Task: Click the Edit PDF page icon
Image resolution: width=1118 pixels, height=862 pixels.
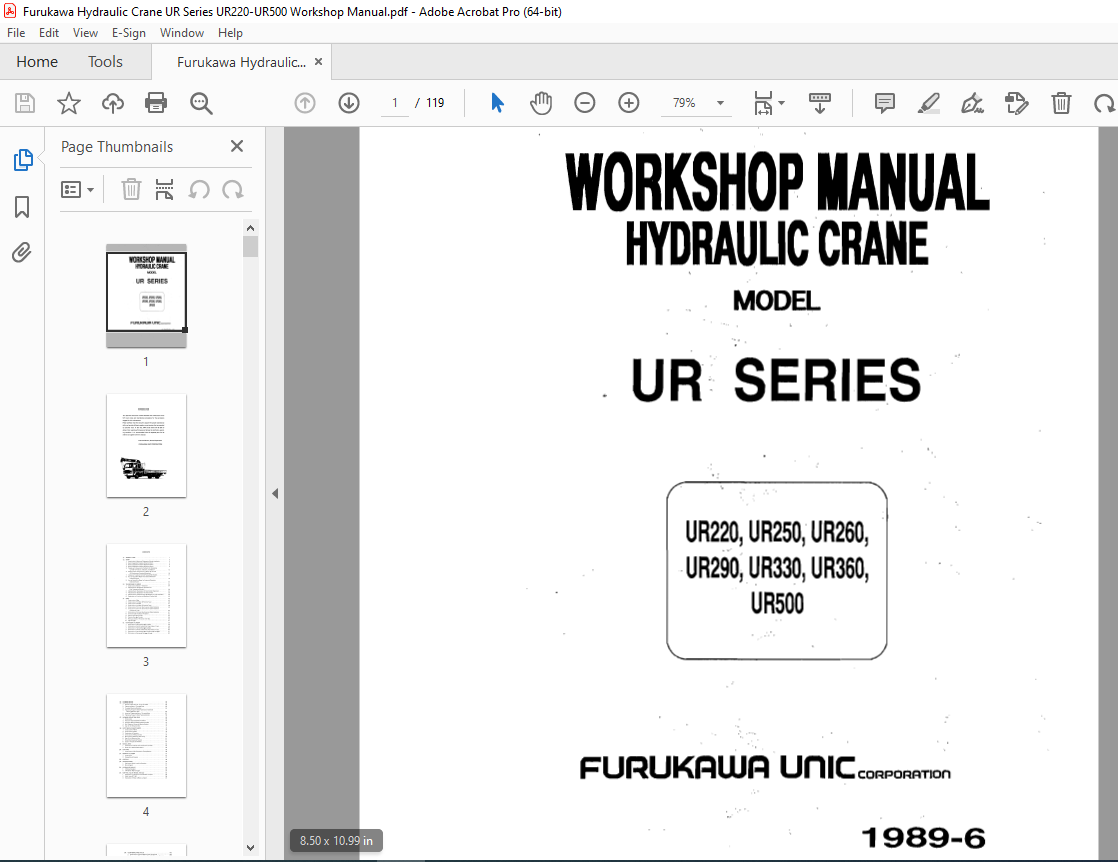Action: pyautogui.click(x=1017, y=103)
